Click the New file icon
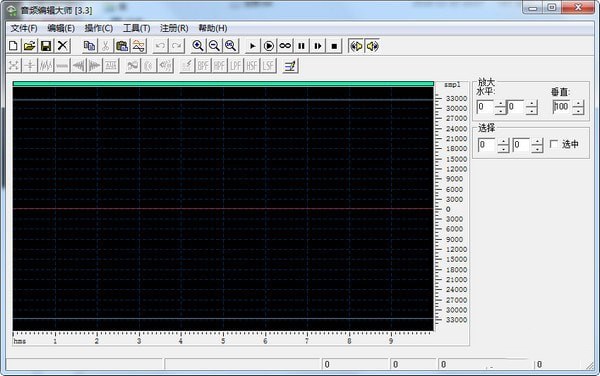Viewport: 600px width, 376px height. tap(13, 46)
